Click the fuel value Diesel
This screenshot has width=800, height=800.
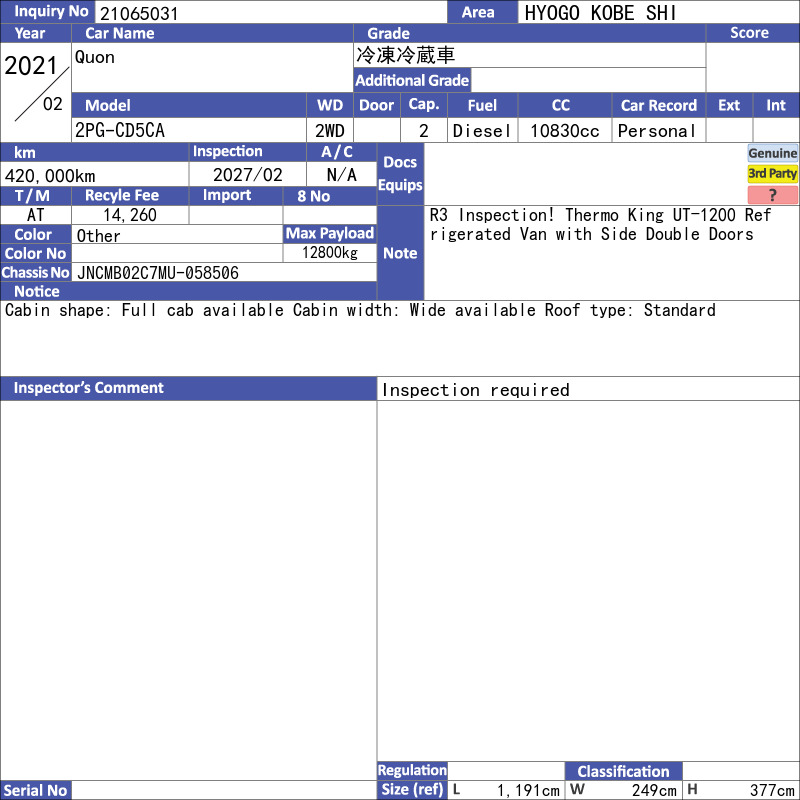pos(482,131)
